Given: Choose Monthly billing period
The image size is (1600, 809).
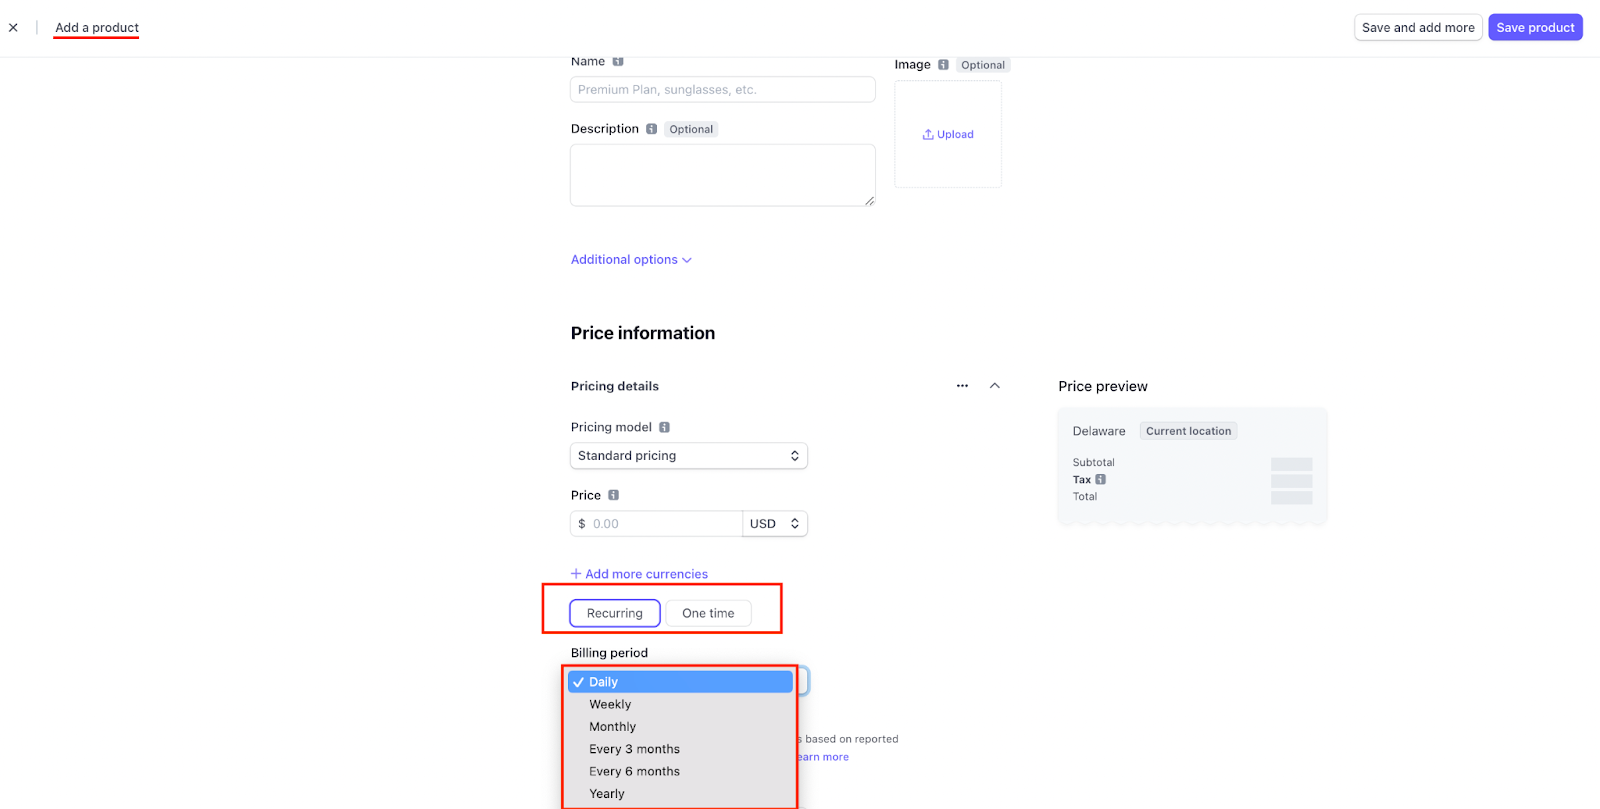Looking at the screenshot, I should click(x=612, y=727).
